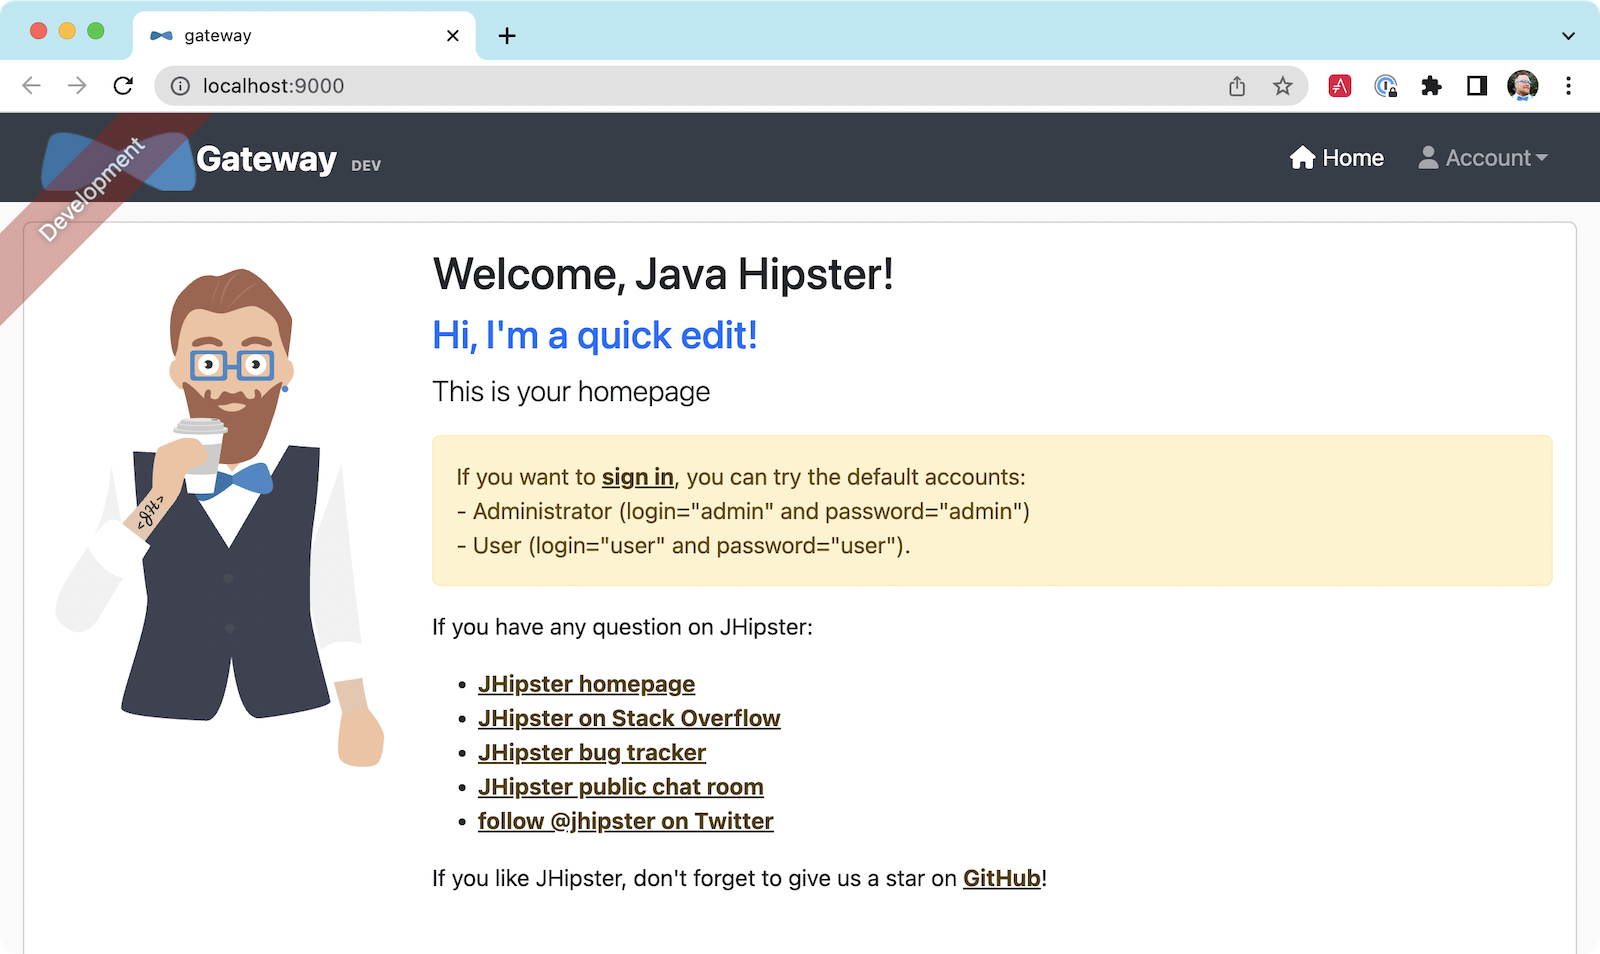This screenshot has height=954, width=1600.
Task: Click the localhost:9000 address bar
Action: click(x=700, y=86)
